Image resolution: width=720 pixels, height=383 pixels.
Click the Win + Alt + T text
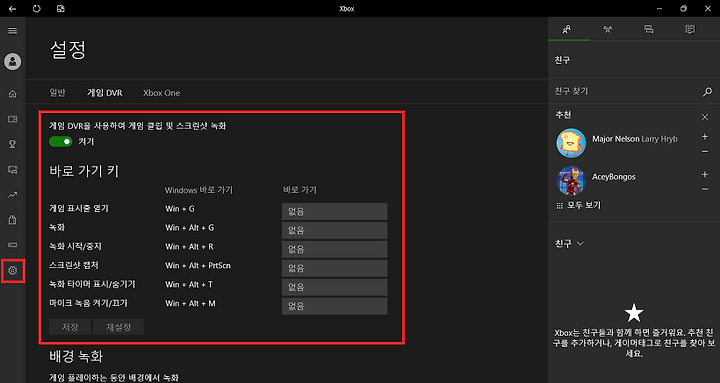(x=189, y=285)
